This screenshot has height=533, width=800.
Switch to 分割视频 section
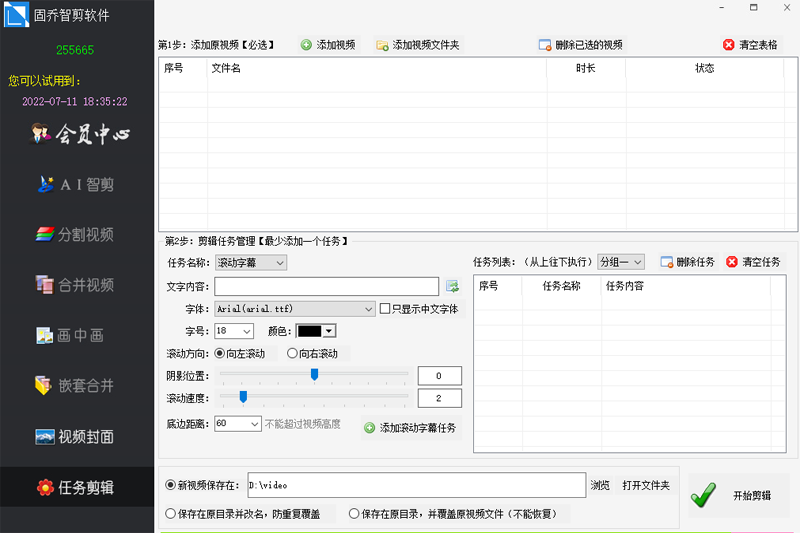pyautogui.click(x=75, y=235)
